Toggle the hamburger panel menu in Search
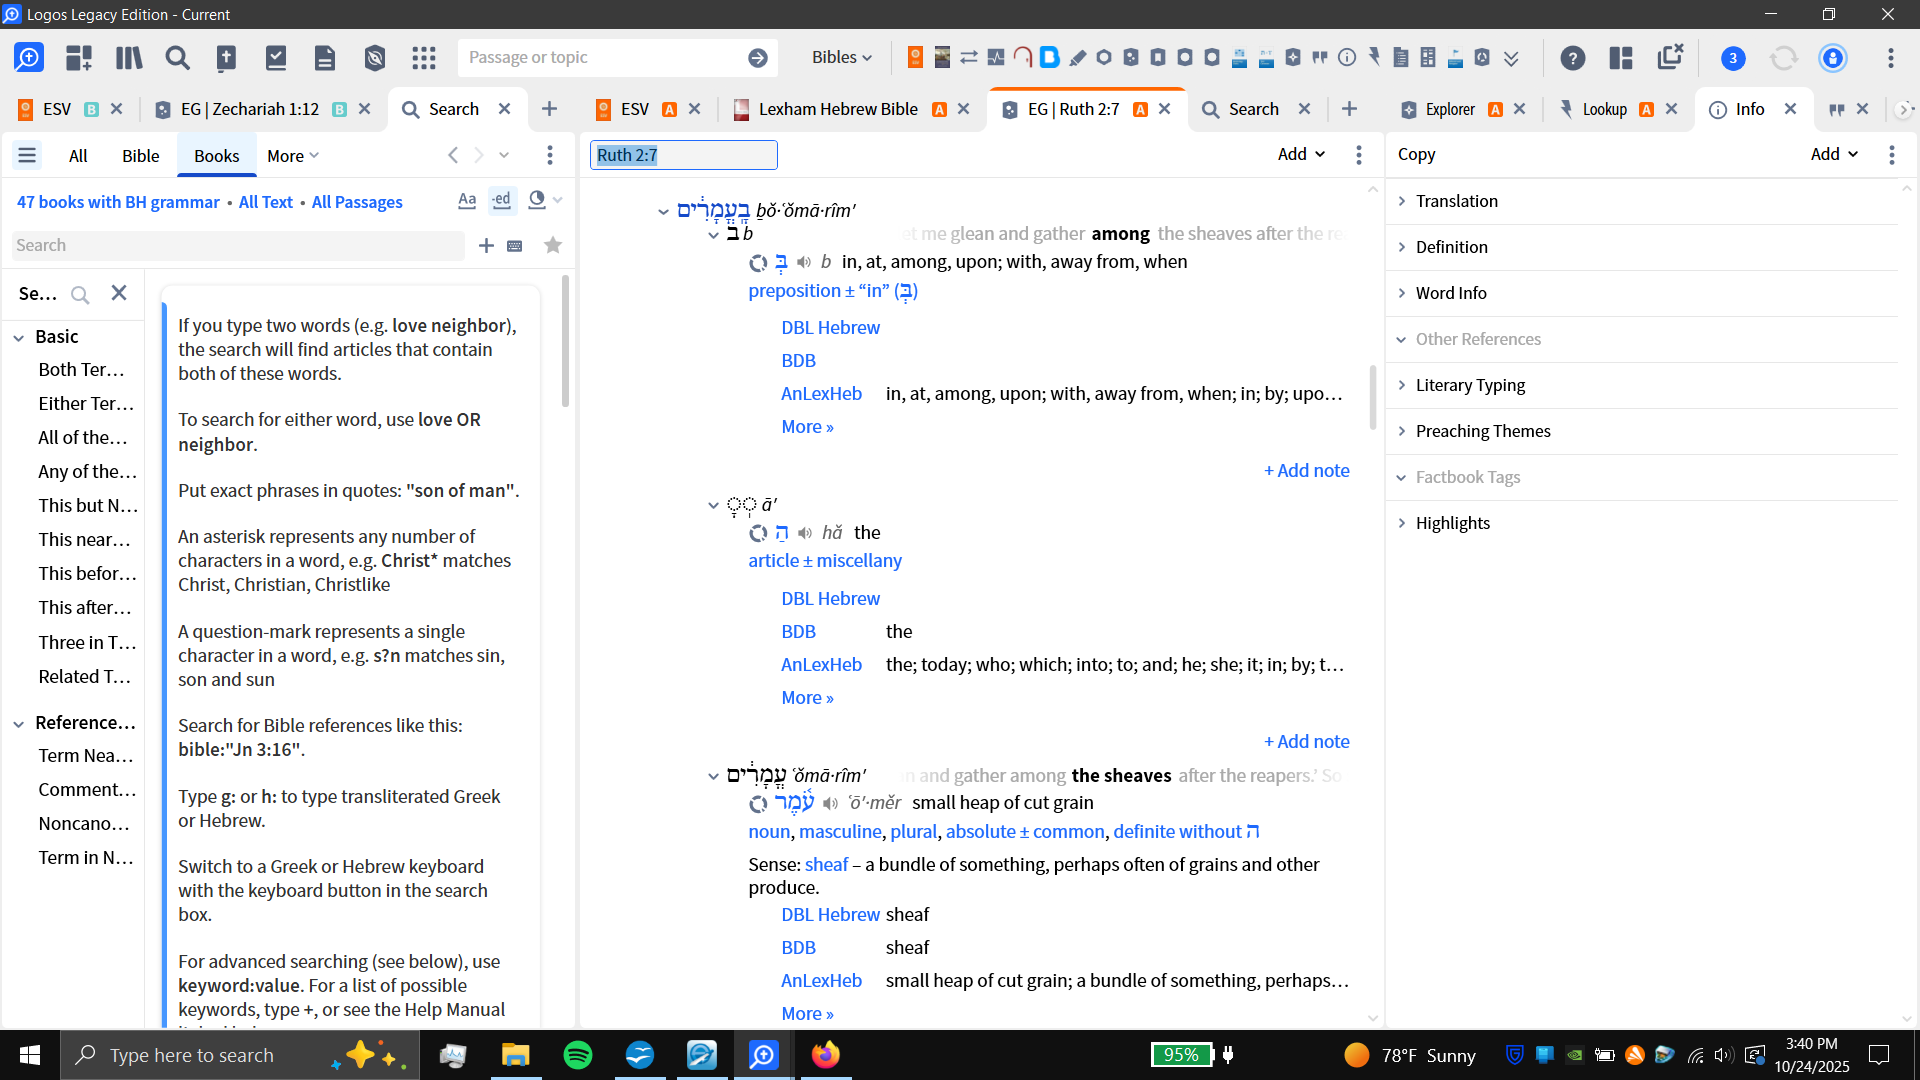1920x1080 pixels. 27,155
